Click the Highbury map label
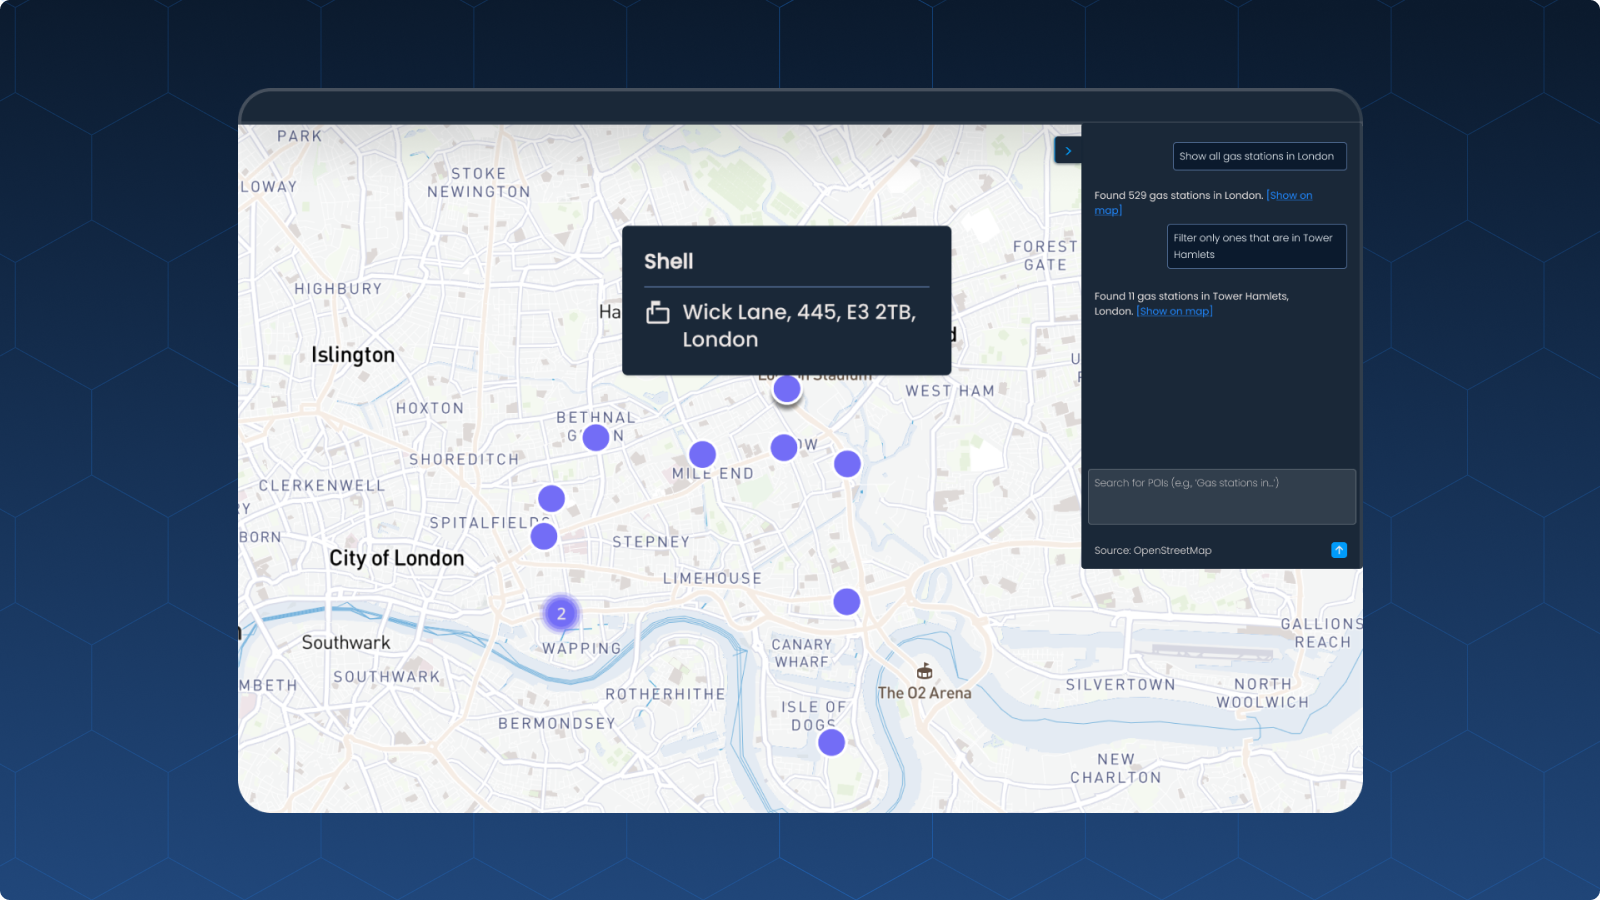1600x900 pixels. [x=338, y=289]
